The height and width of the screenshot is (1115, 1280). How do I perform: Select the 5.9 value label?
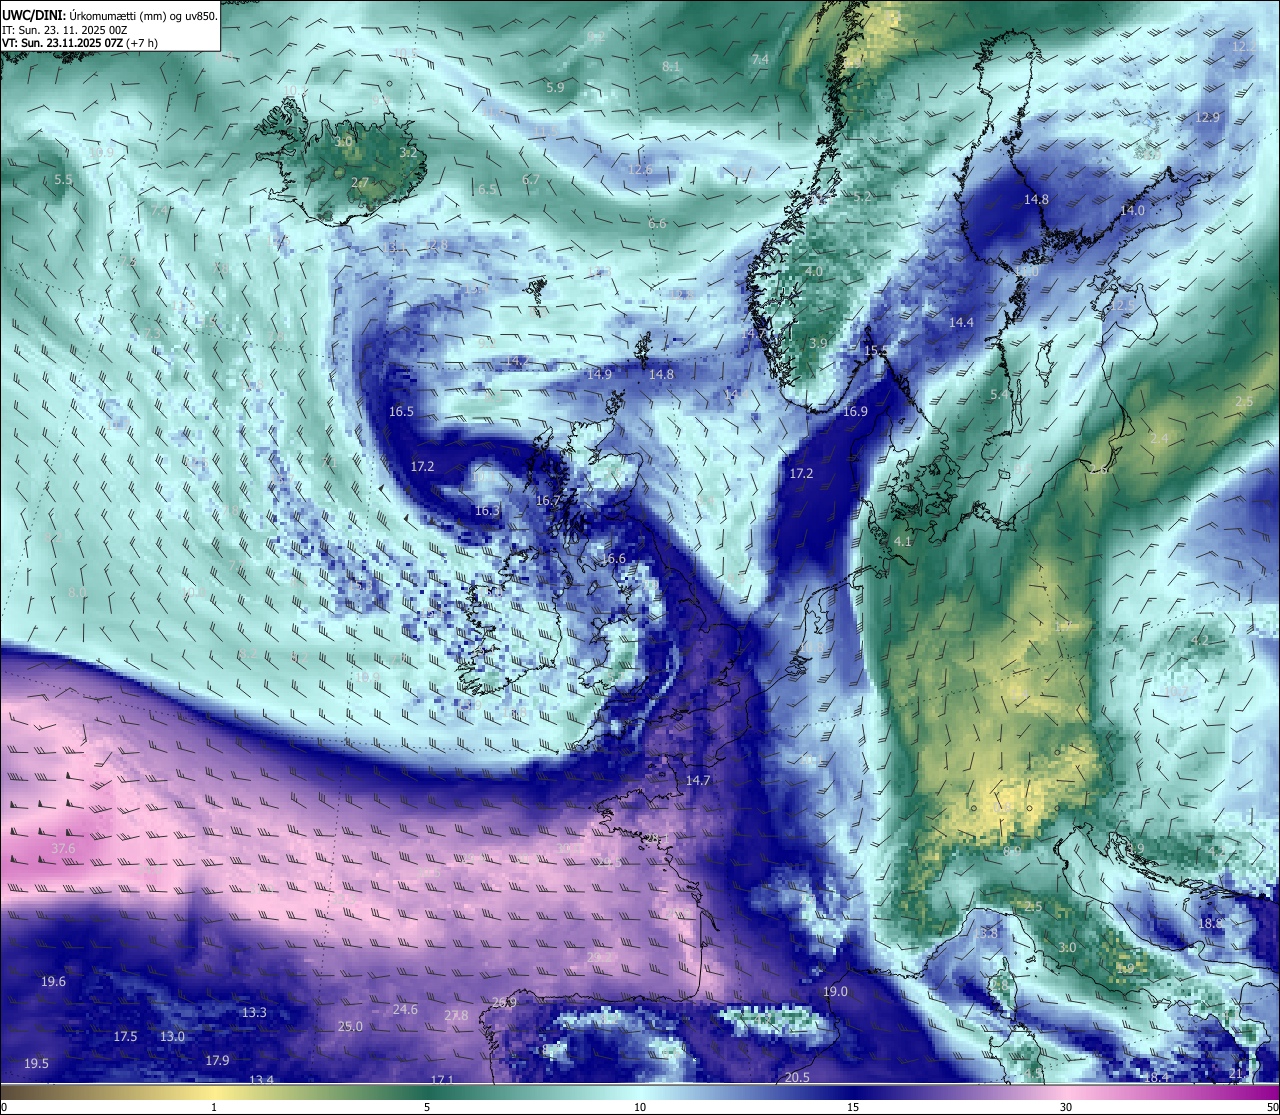coord(555,88)
